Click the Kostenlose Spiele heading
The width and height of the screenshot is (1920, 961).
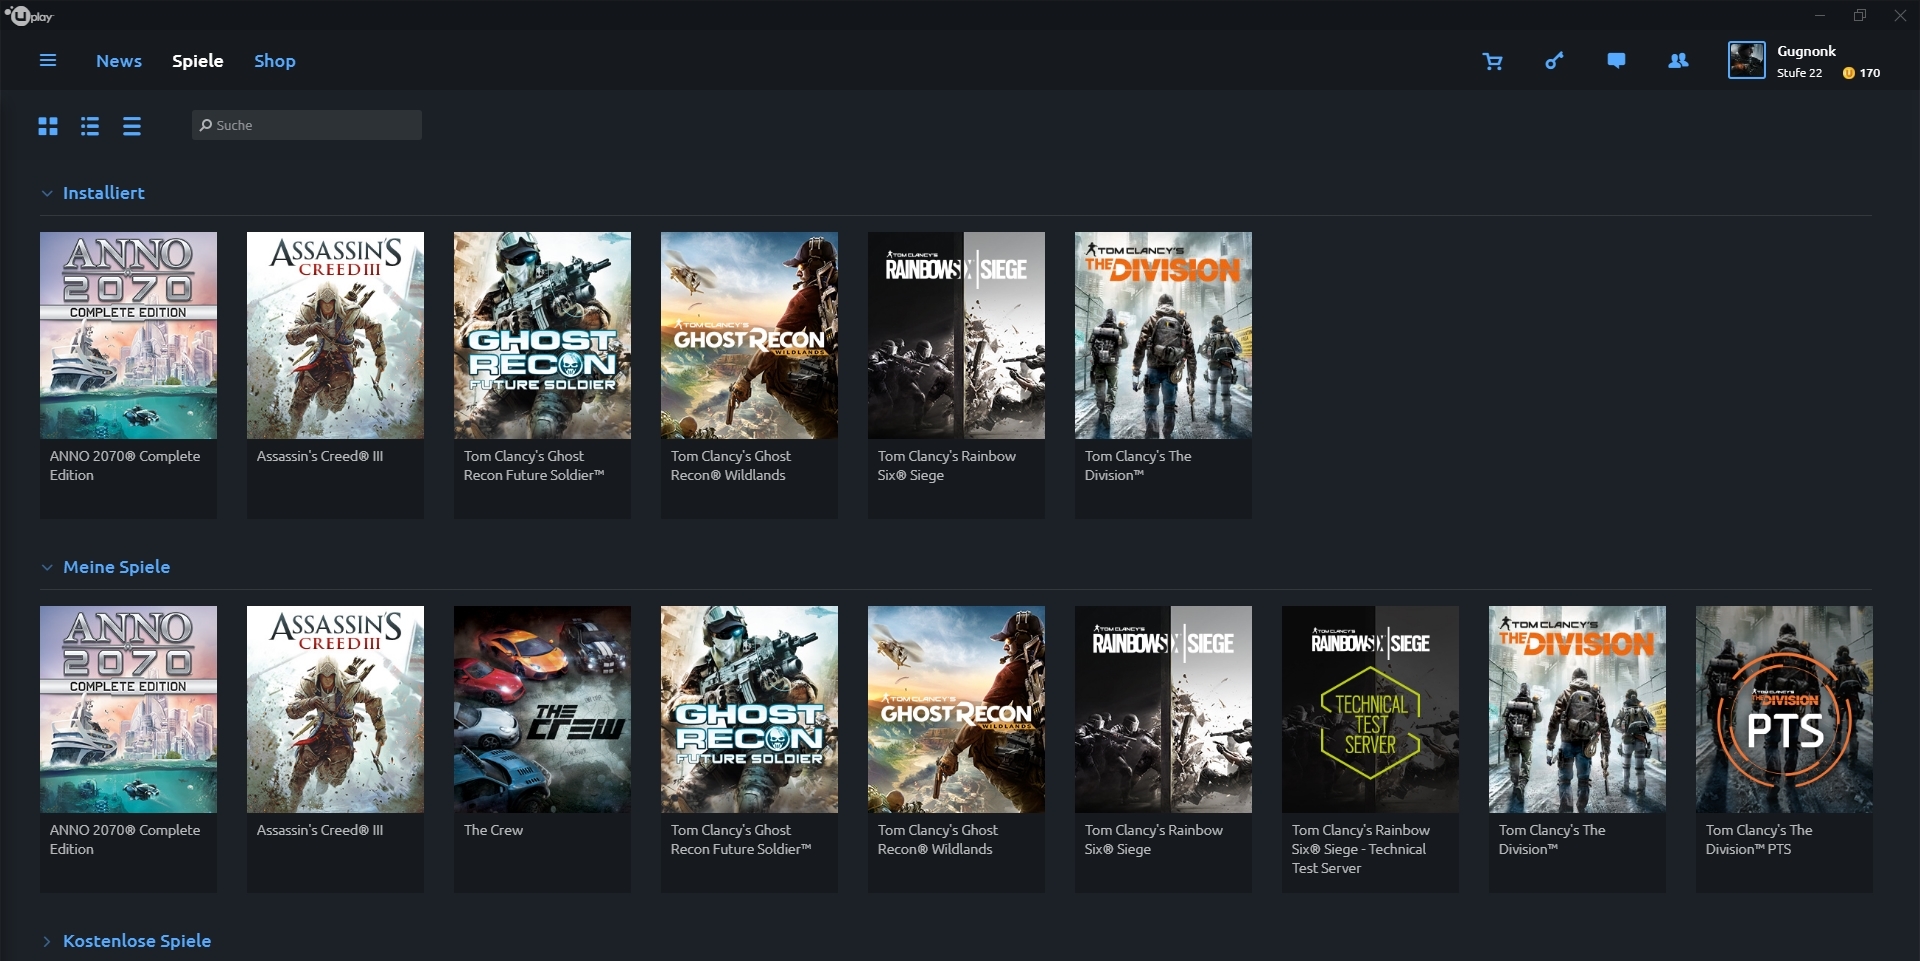pyautogui.click(x=137, y=941)
